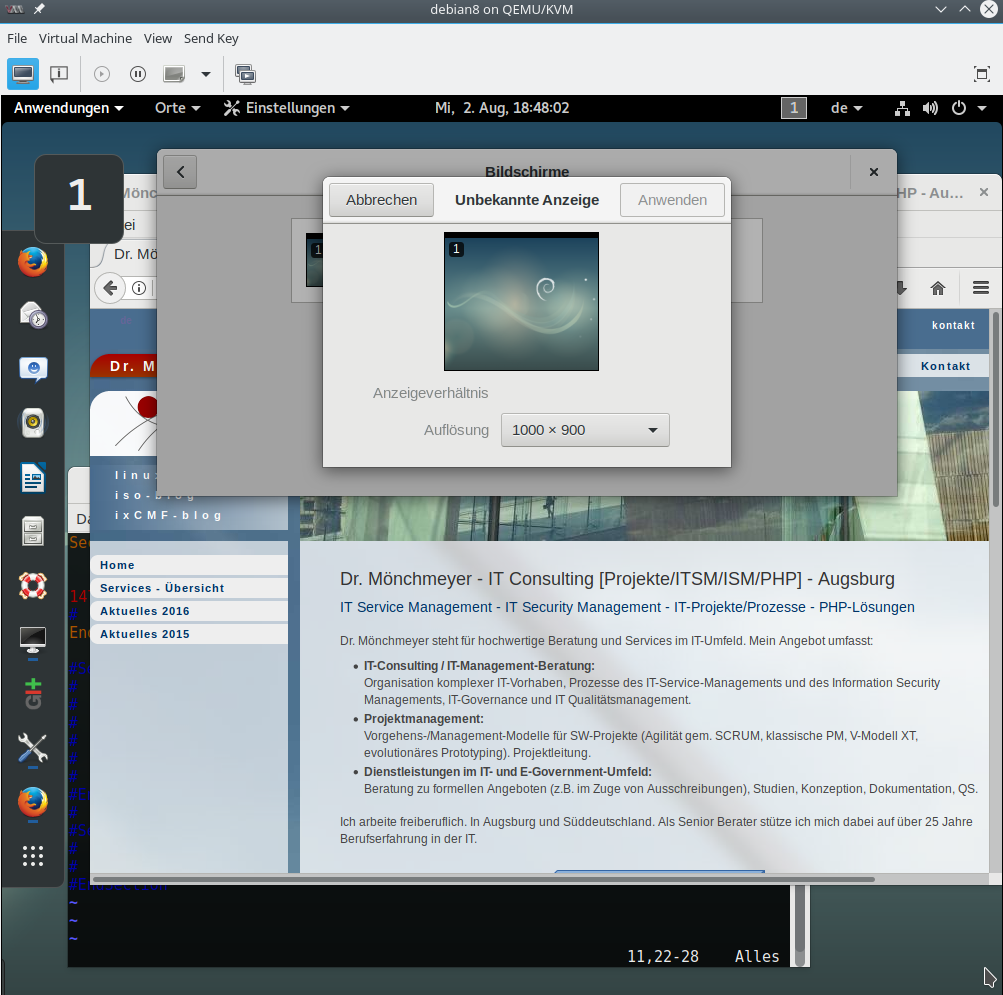Expand the system menu arrow beside power icon
This screenshot has height=995, width=1003.
point(982,108)
